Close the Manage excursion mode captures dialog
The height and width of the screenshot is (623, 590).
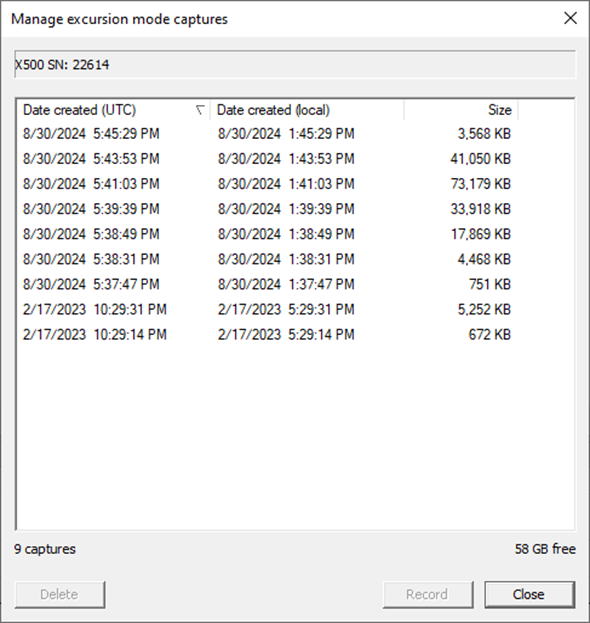(570, 18)
